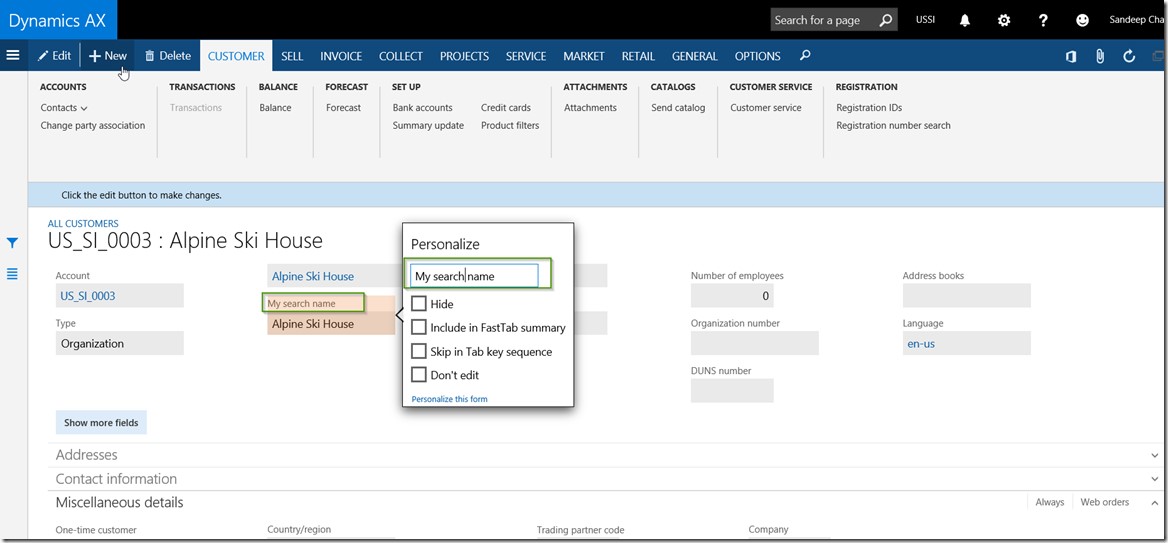Switch to the INVOICE tab
This screenshot has width=1168, height=543.
click(x=341, y=56)
